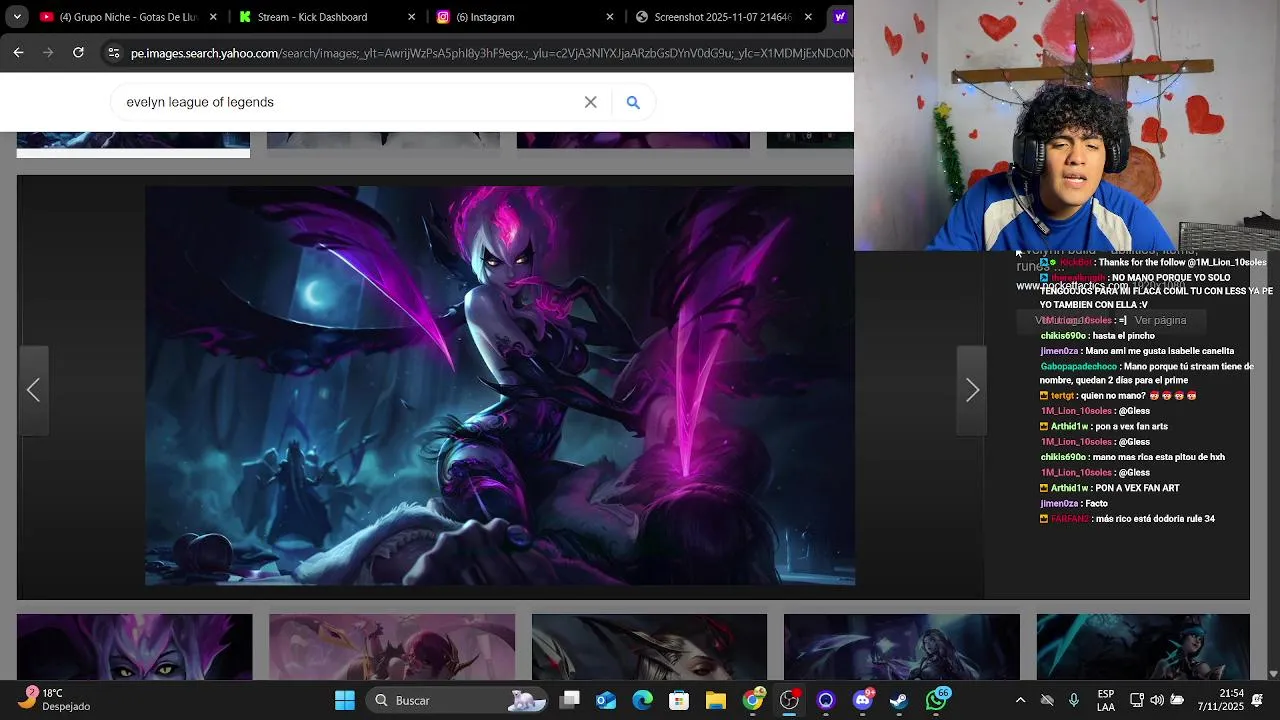Switch to the Instagram tab
The image size is (1280, 720).
pyautogui.click(x=526, y=17)
